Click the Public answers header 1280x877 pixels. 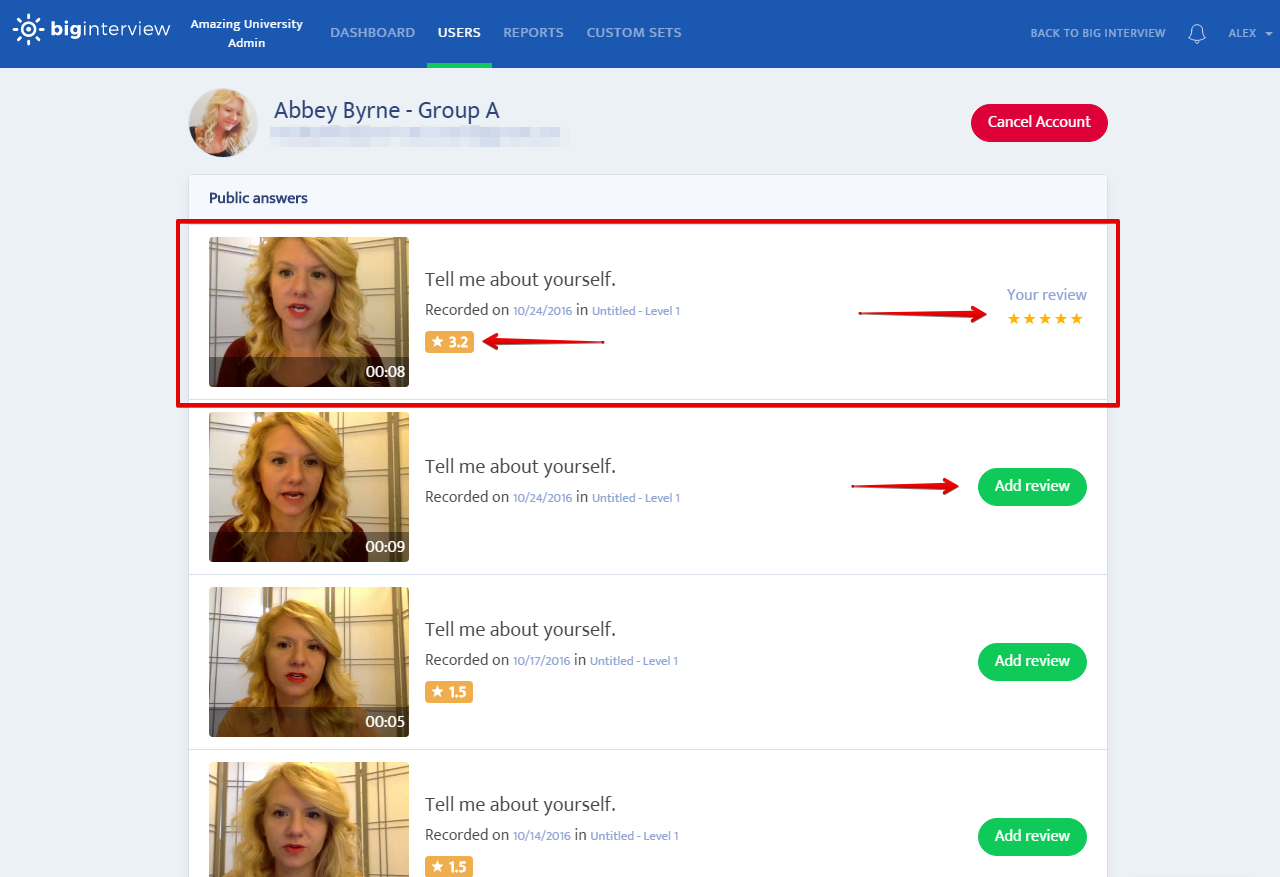click(x=258, y=198)
